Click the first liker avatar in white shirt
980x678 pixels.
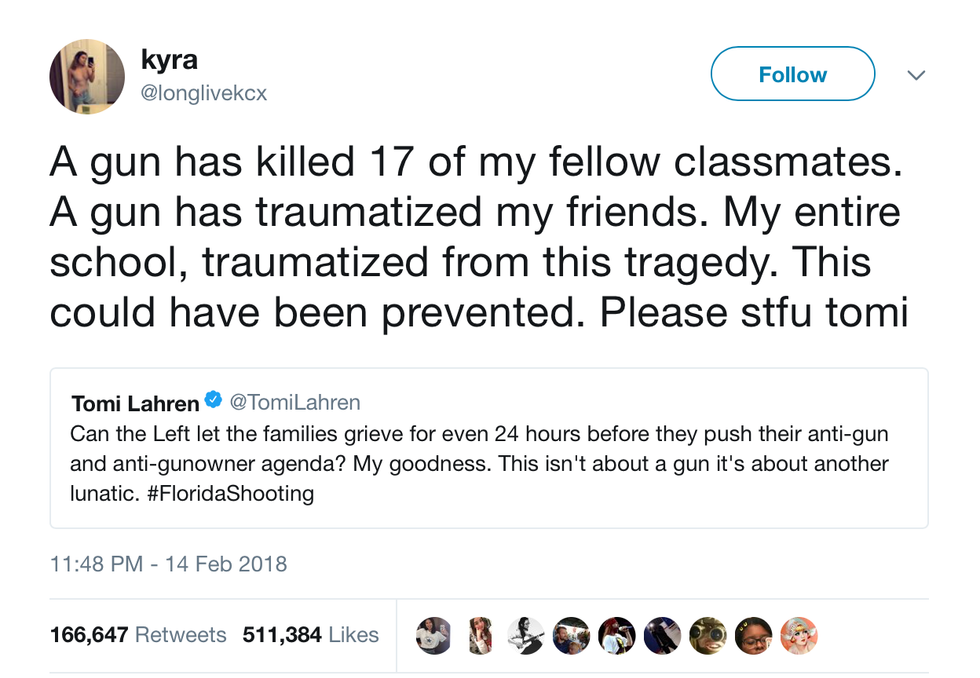point(435,635)
